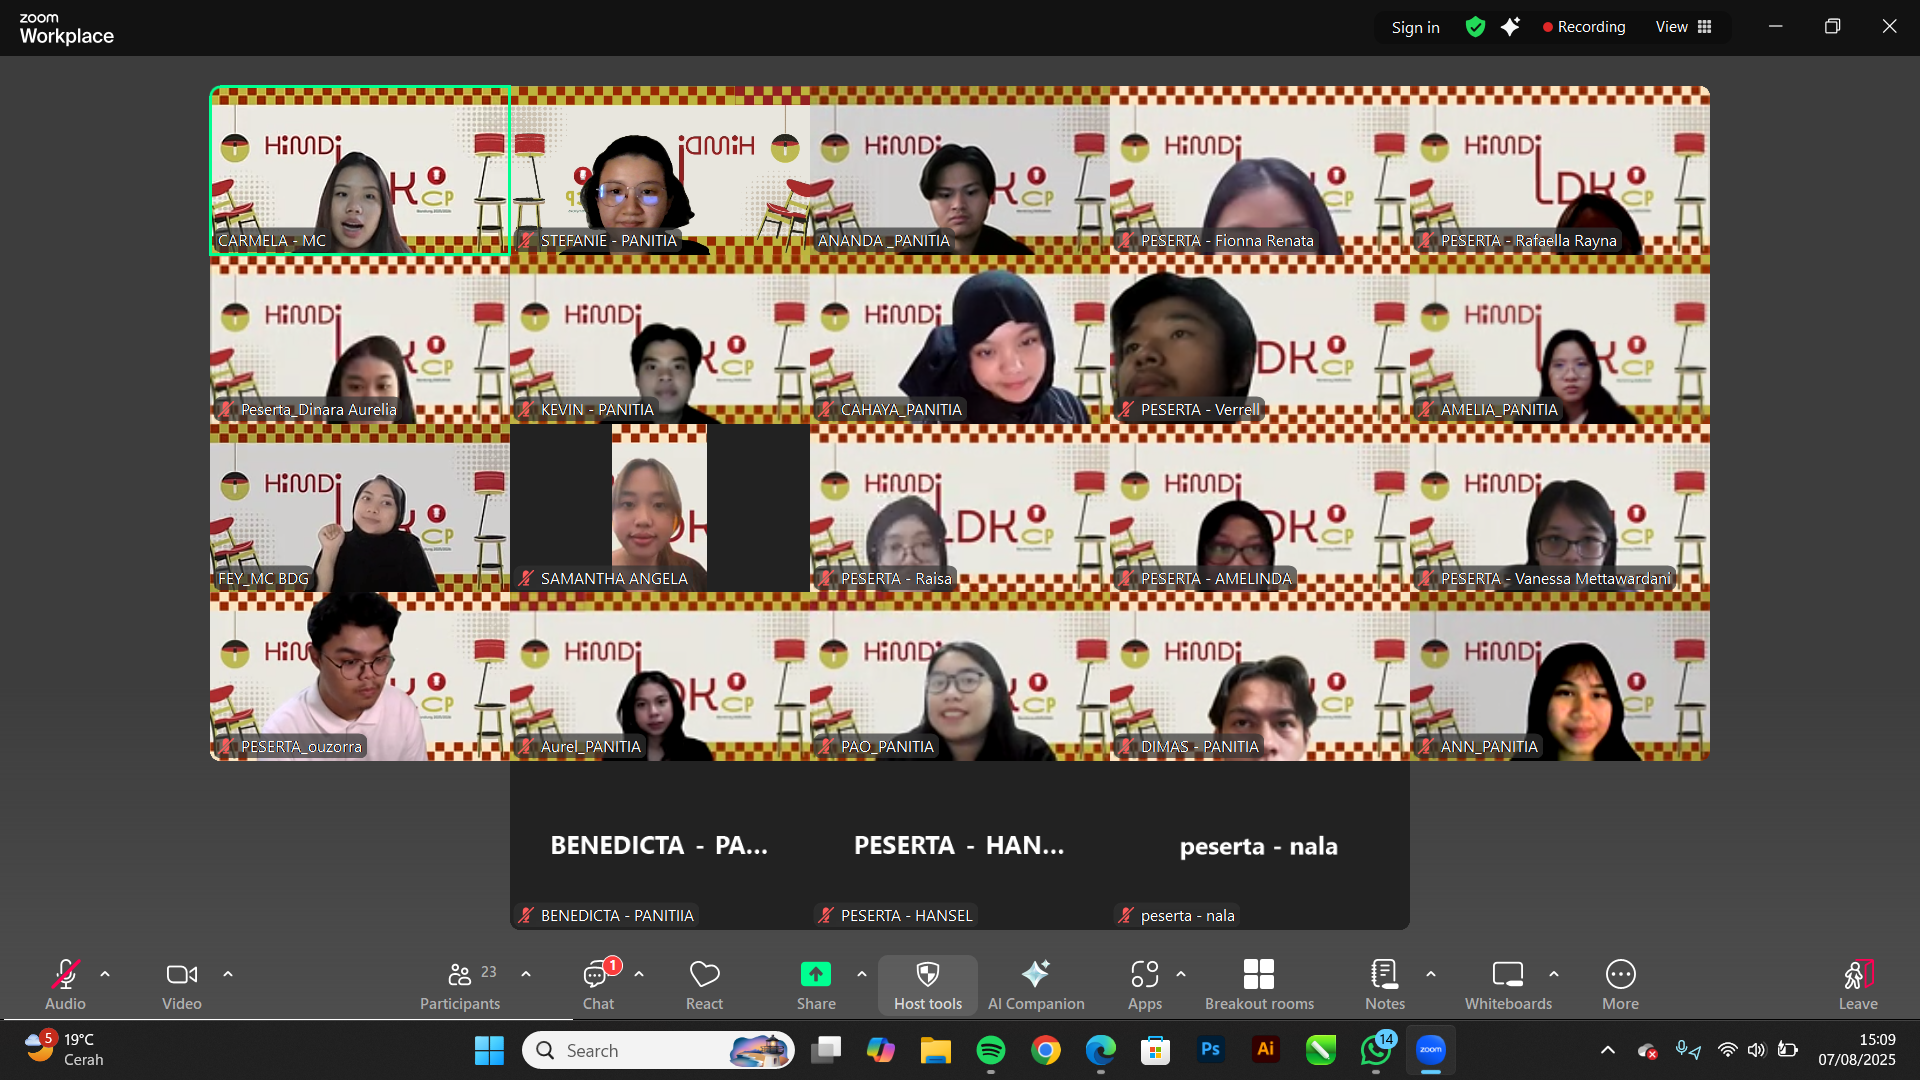Open Google Chrome from the taskbar

pyautogui.click(x=1046, y=1050)
